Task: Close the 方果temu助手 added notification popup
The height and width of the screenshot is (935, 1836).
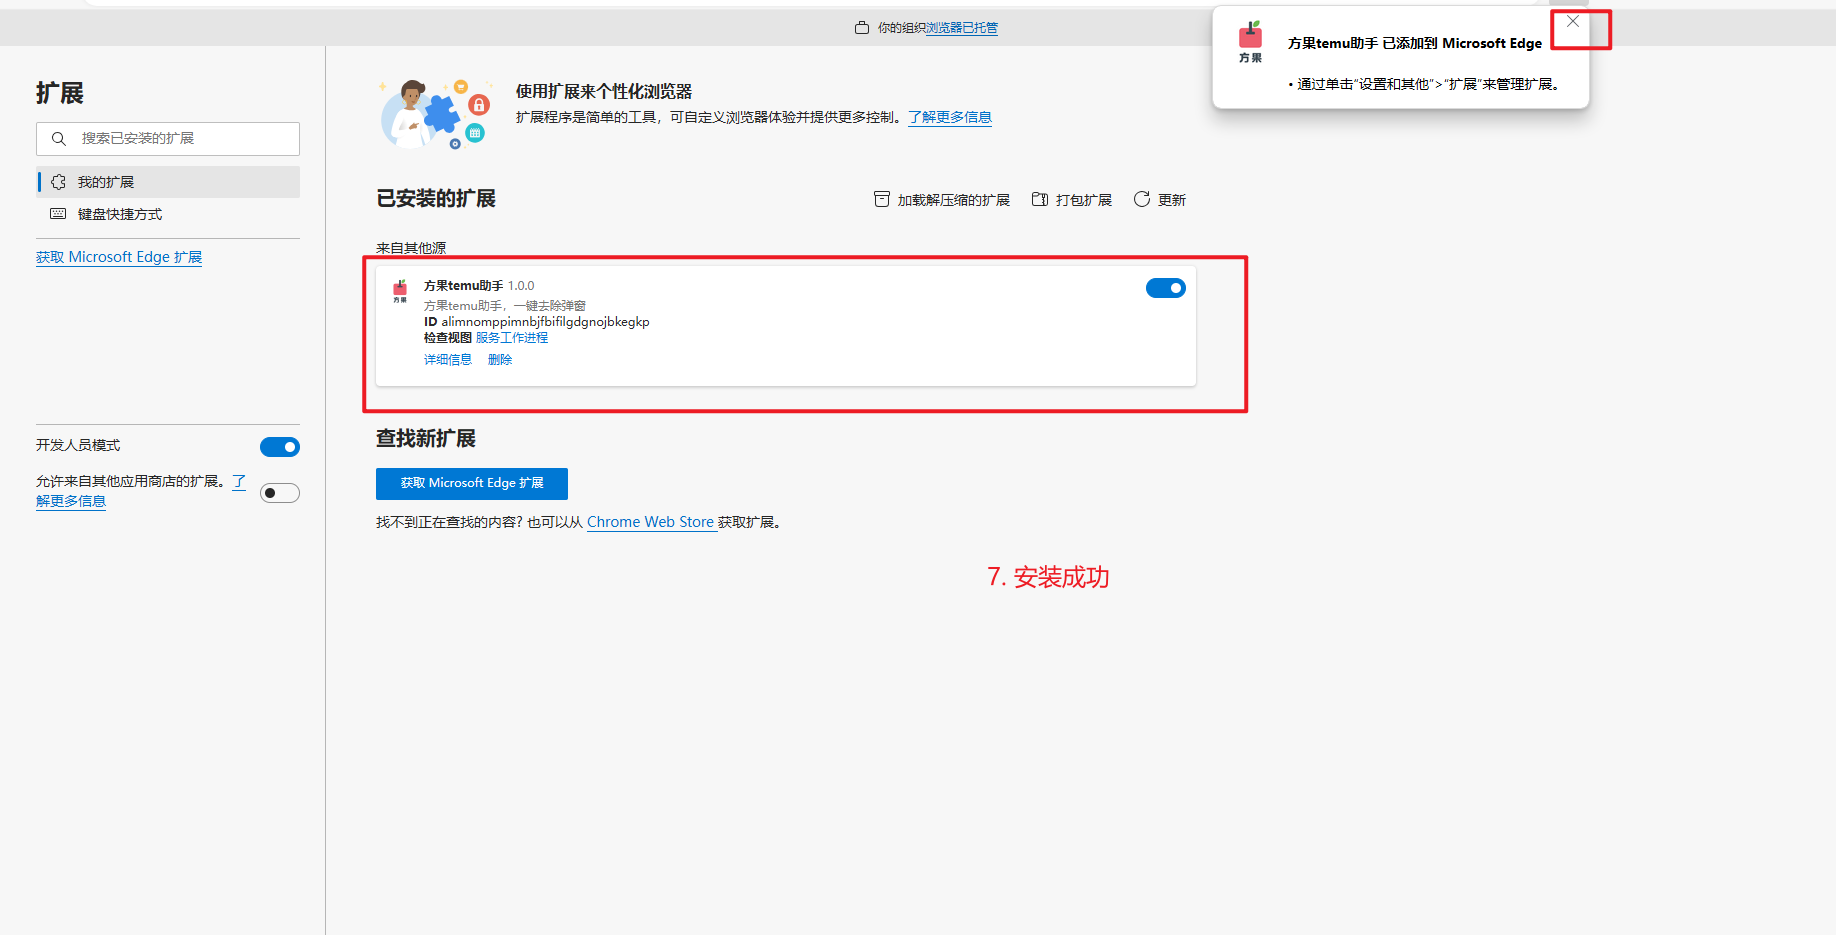Action: [x=1573, y=22]
